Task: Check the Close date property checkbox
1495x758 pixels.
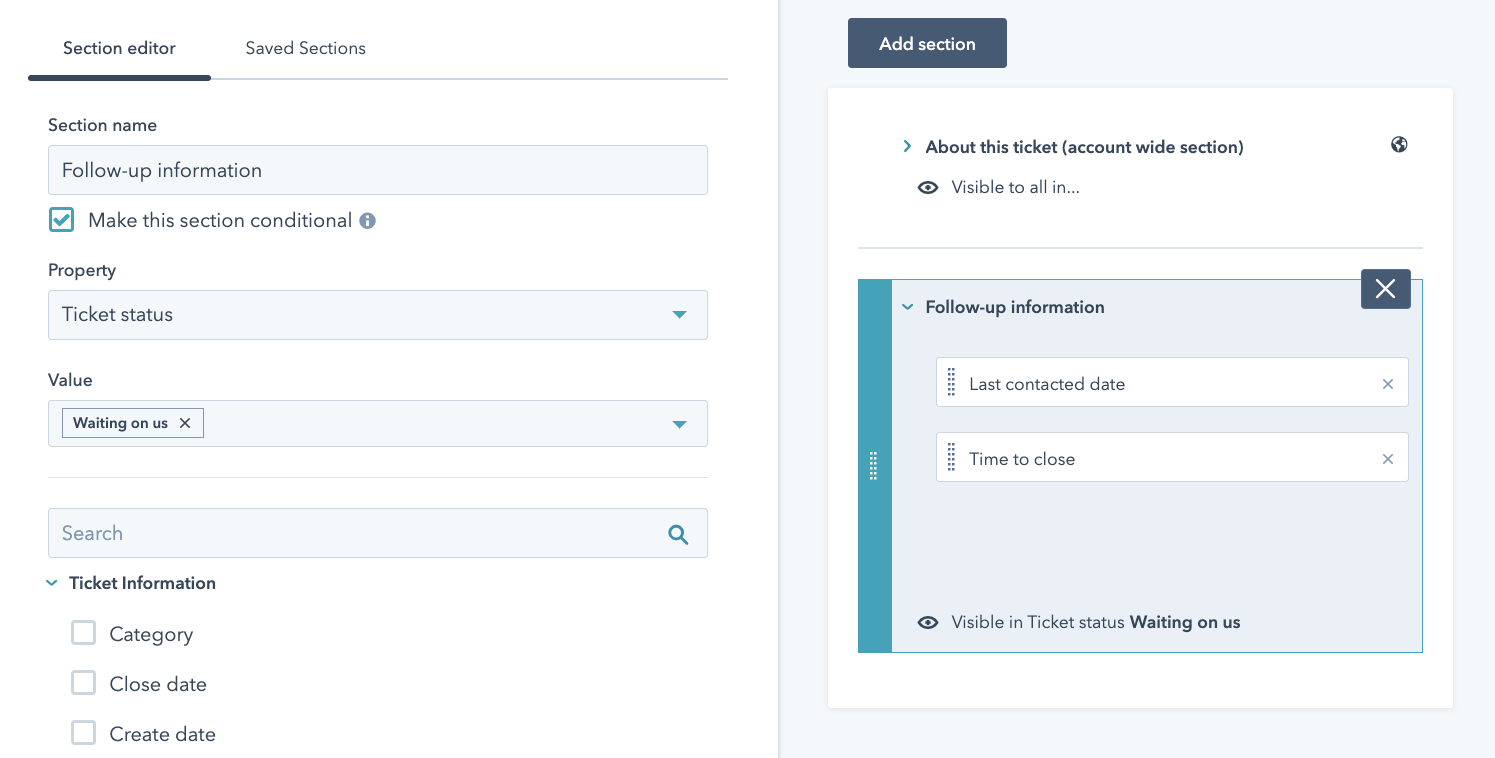Action: tap(83, 683)
